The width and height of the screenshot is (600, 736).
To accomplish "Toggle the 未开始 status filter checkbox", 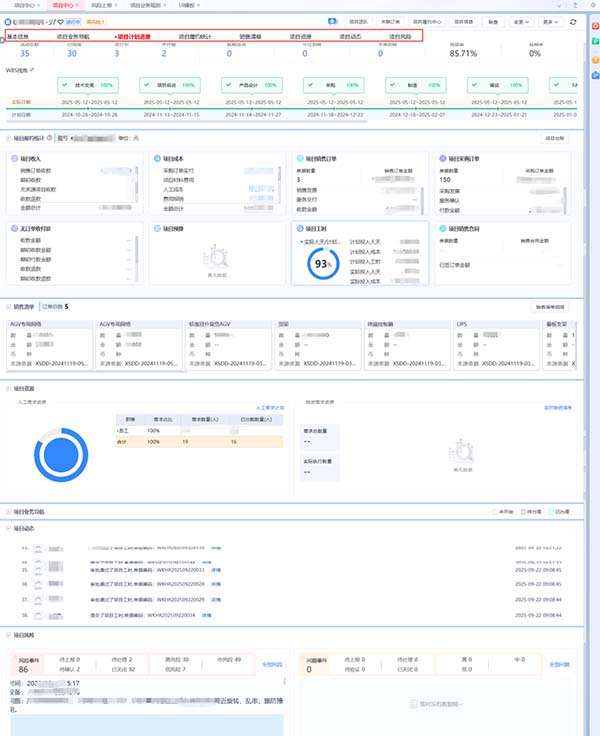I will (x=496, y=511).
